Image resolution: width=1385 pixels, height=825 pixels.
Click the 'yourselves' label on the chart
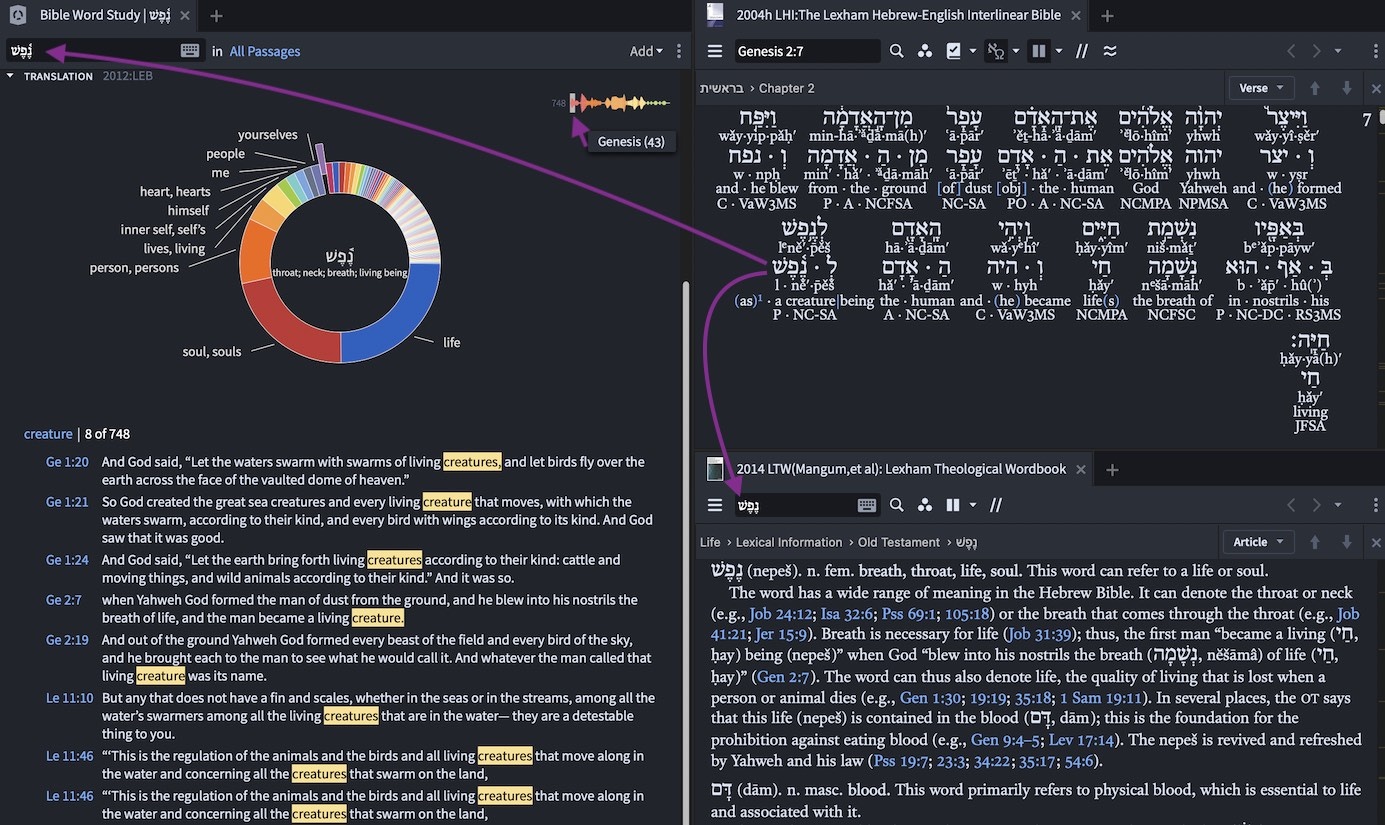(268, 135)
